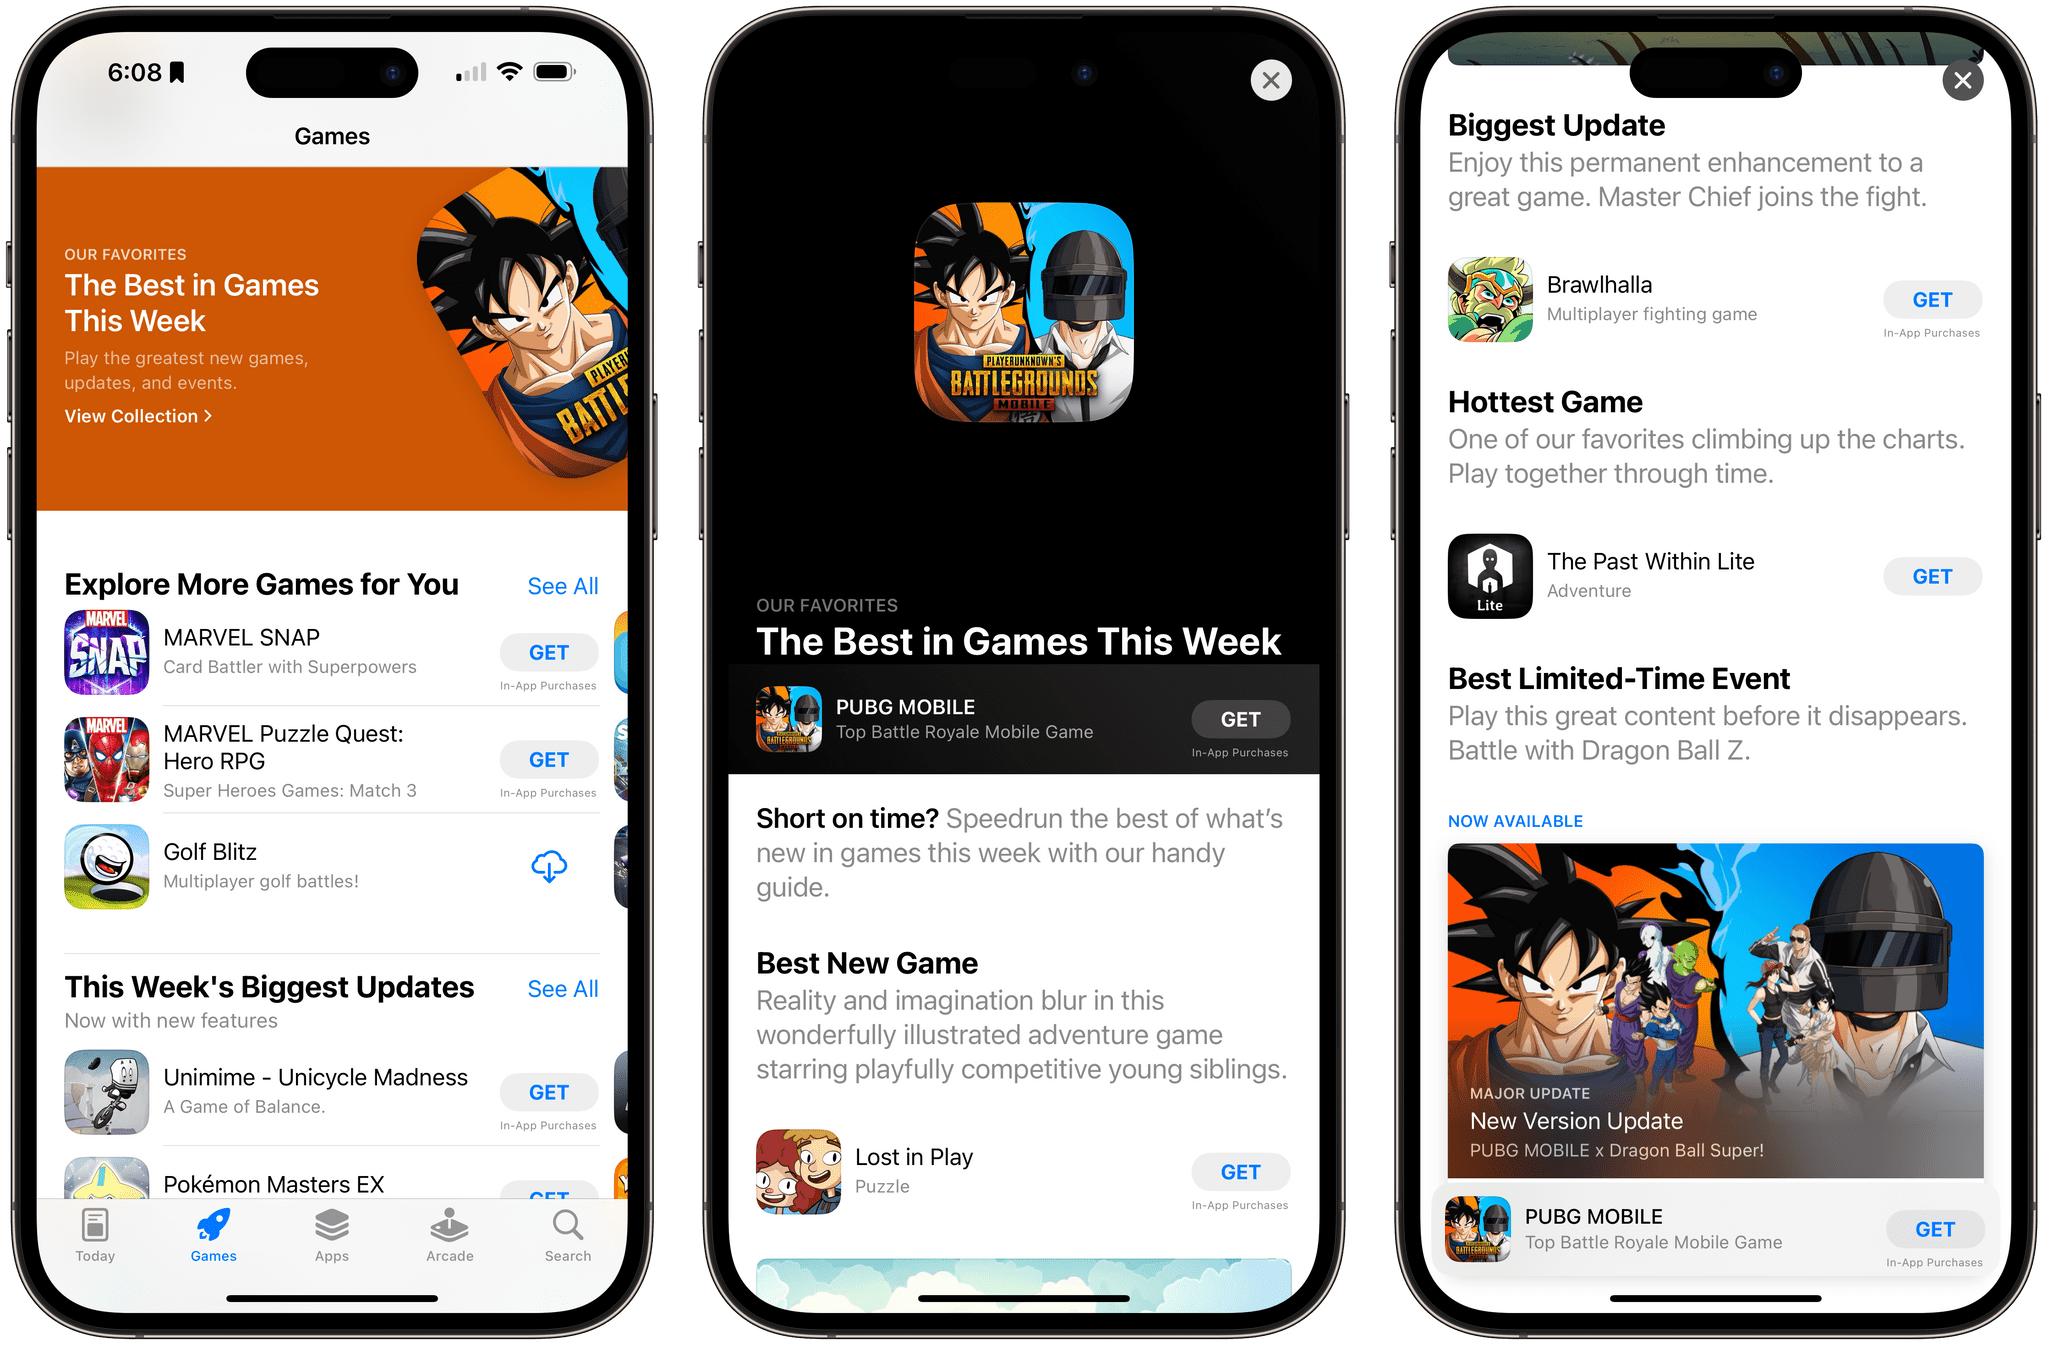Tap the Unimime Unicycle Madness app icon

point(101,1097)
